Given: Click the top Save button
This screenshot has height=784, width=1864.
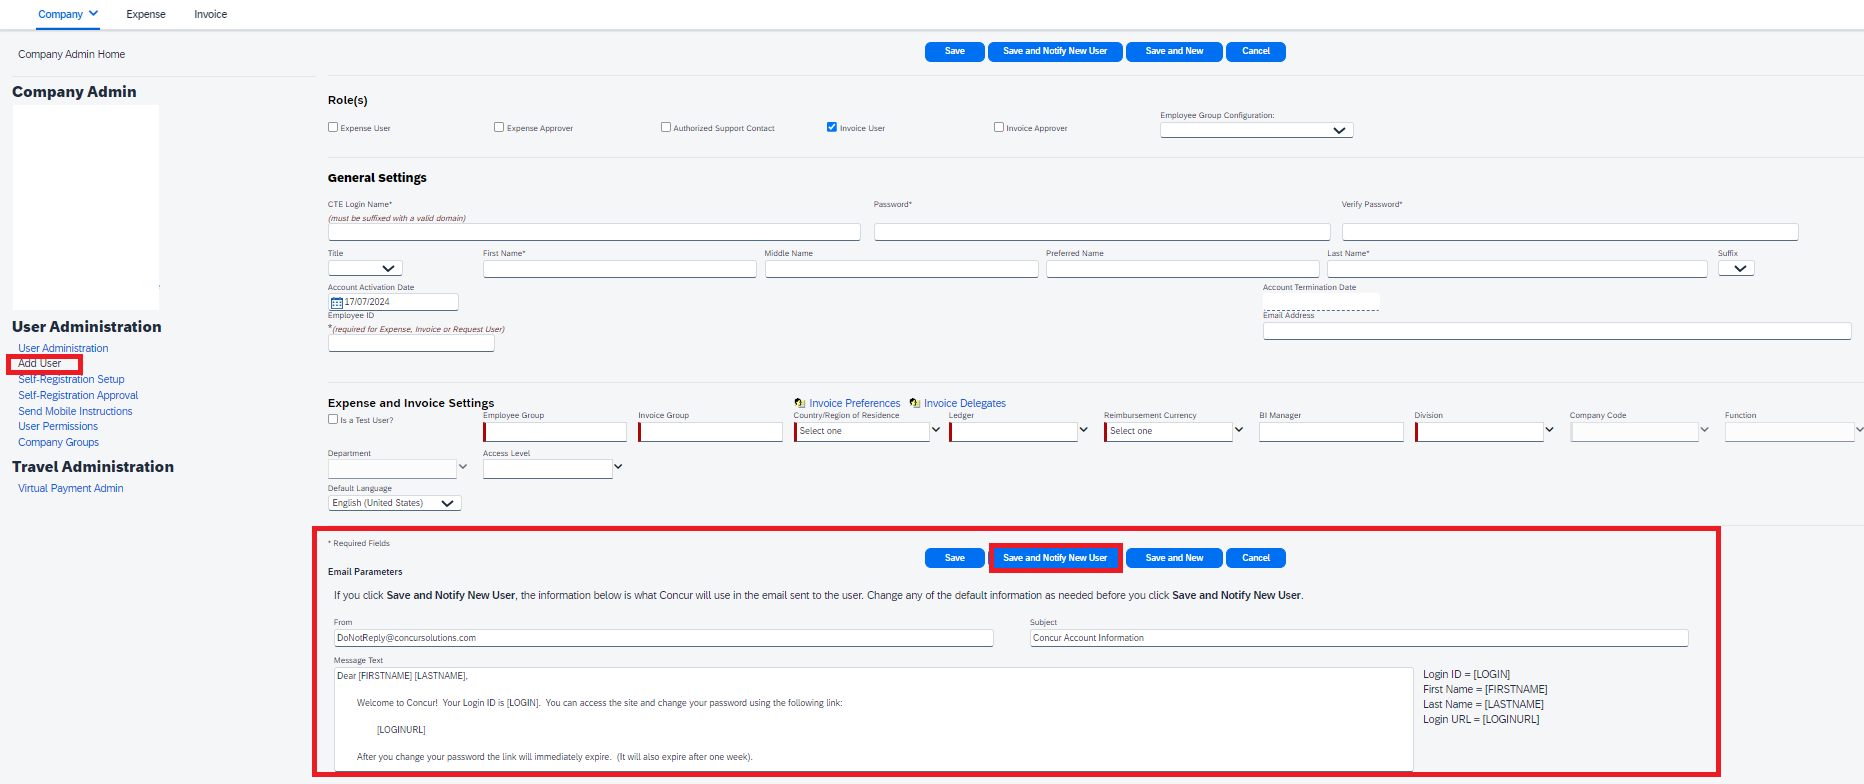Looking at the screenshot, I should (955, 51).
